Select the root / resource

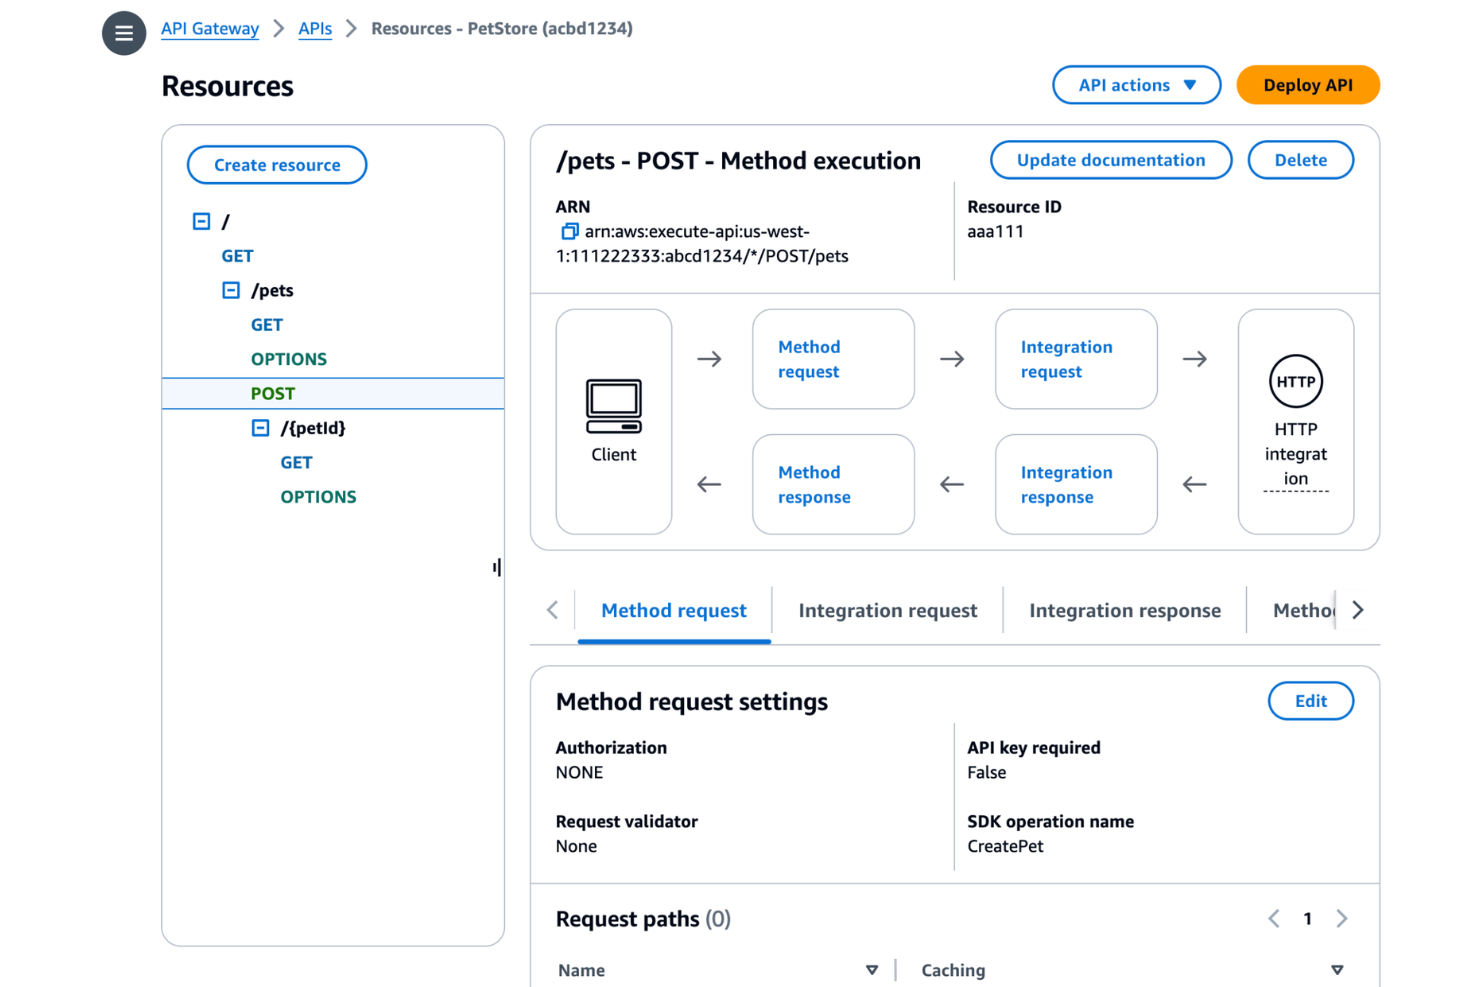[225, 221]
